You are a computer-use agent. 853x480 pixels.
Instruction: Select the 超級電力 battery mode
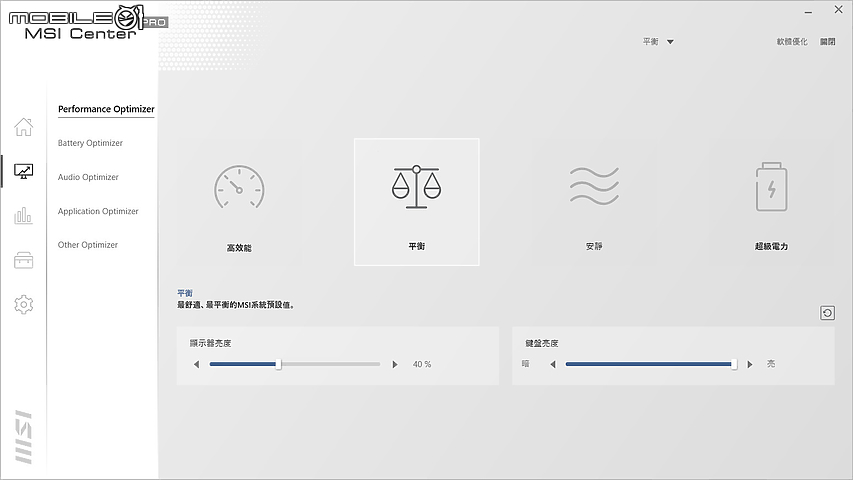(771, 202)
